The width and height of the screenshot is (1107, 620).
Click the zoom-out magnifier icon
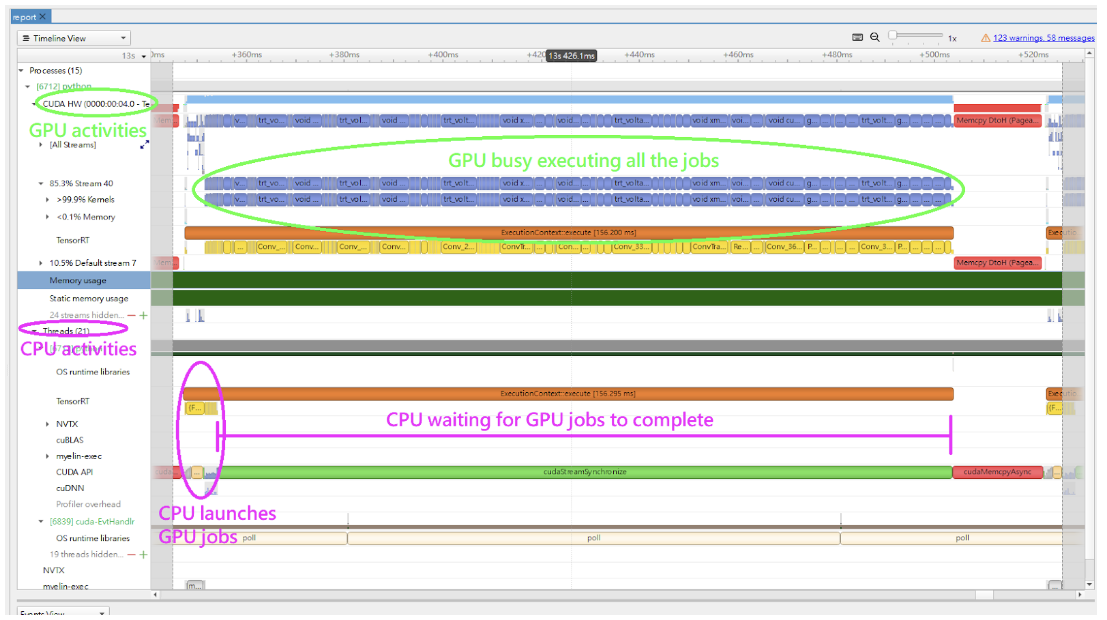[x=875, y=37]
